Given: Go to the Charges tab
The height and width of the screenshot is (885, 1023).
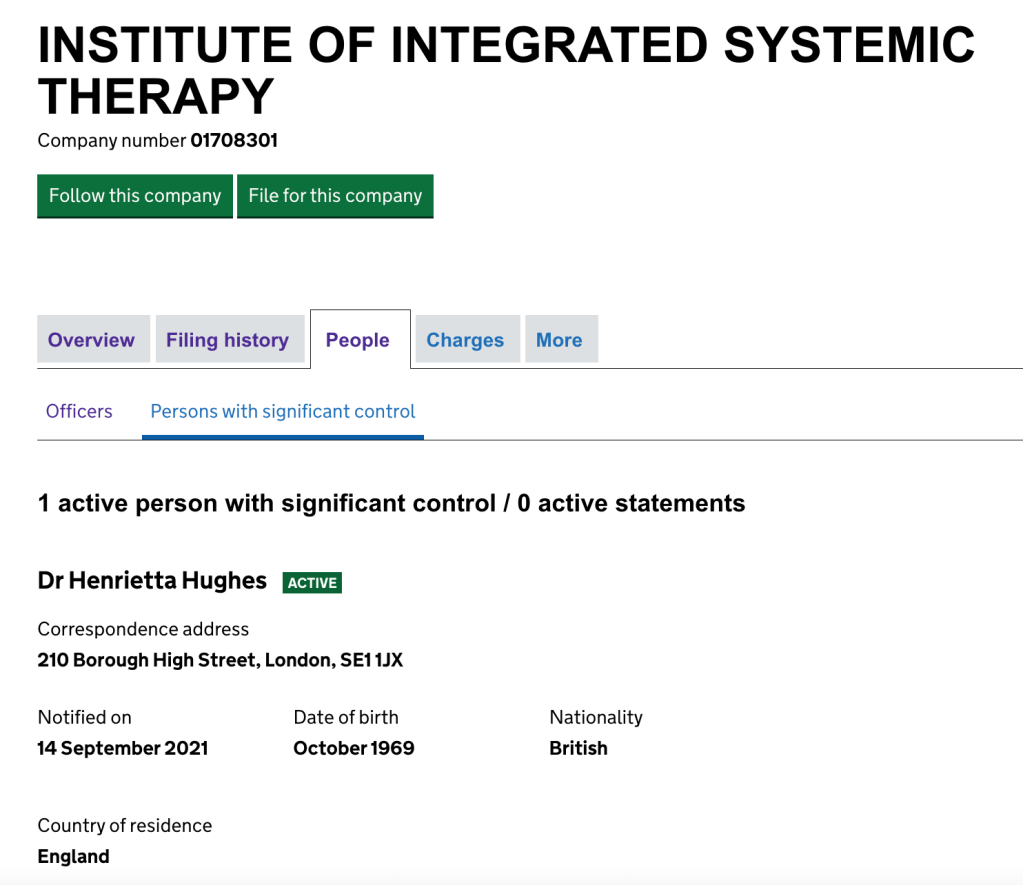Looking at the screenshot, I should [465, 340].
